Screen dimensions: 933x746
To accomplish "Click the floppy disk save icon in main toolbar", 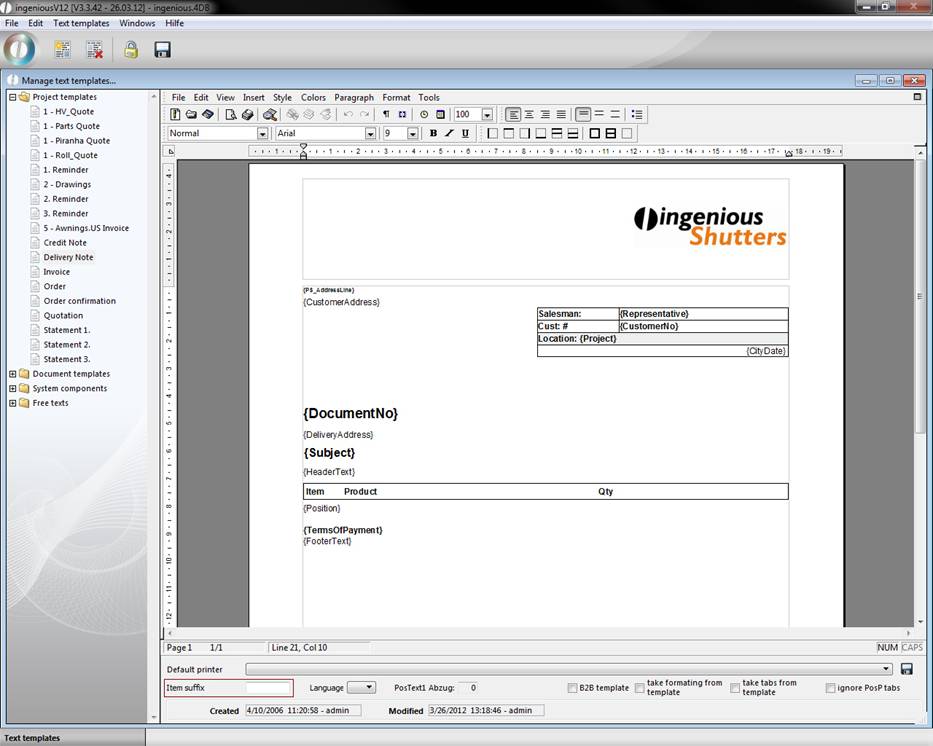I will (162, 49).
